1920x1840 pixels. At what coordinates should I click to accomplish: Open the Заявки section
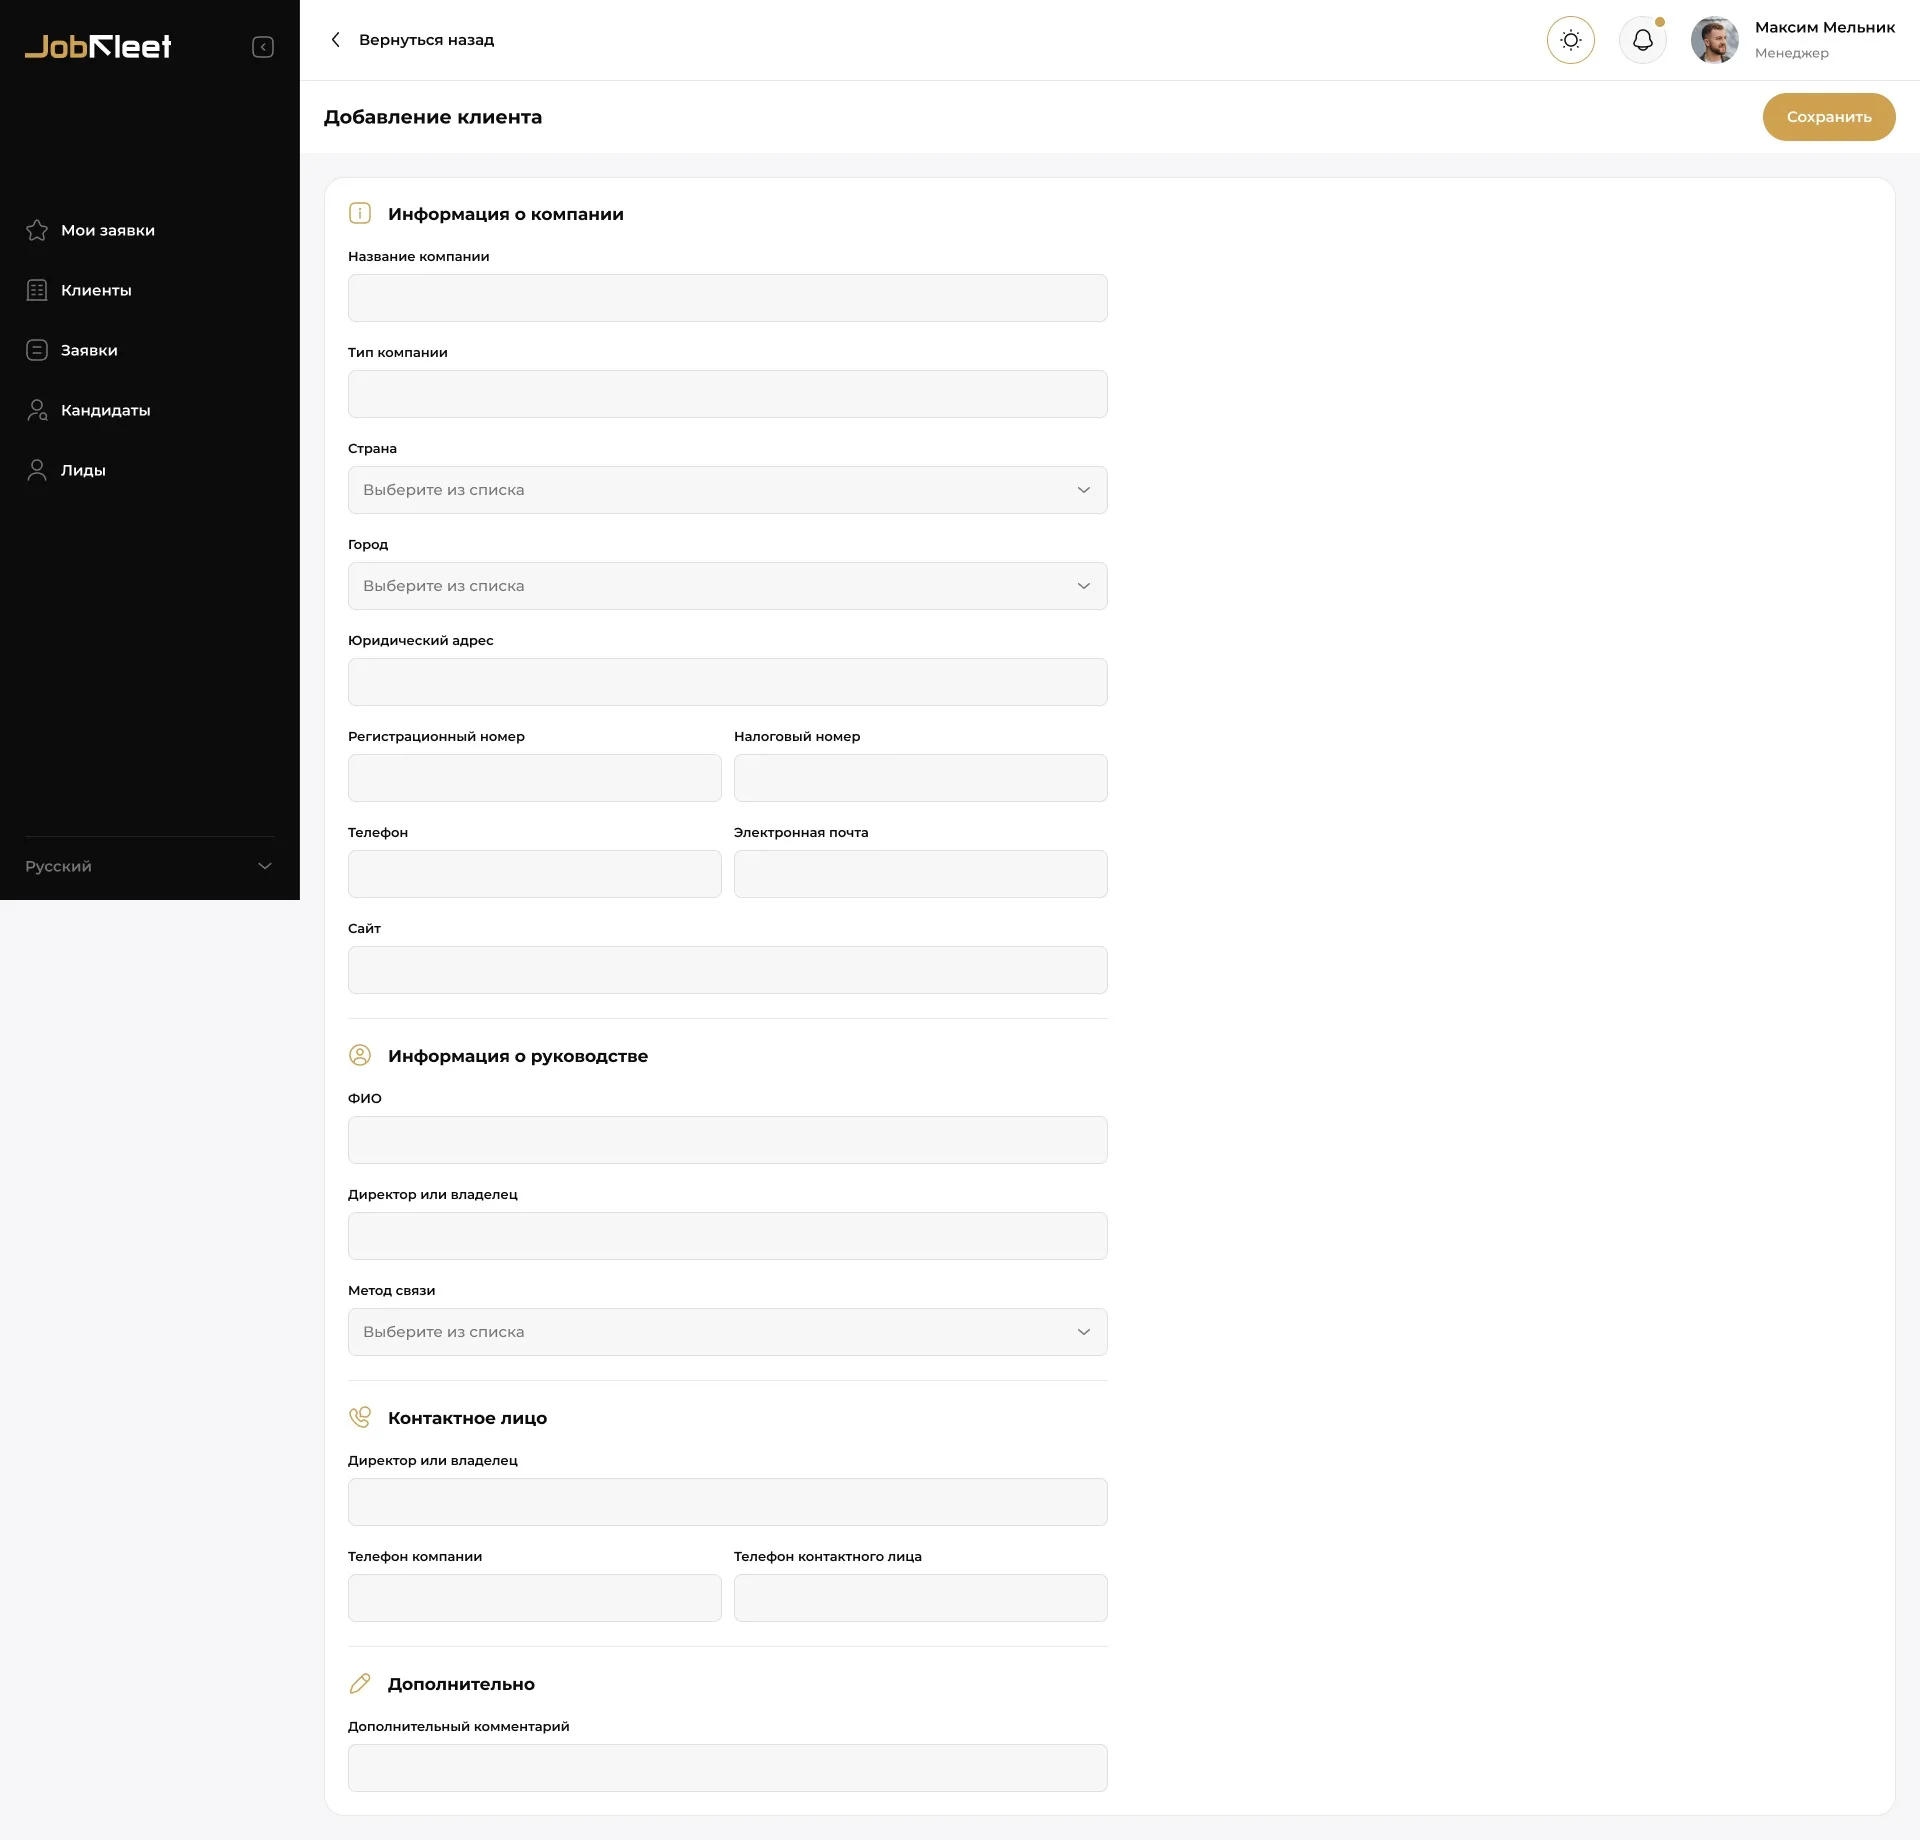pyautogui.click(x=87, y=350)
